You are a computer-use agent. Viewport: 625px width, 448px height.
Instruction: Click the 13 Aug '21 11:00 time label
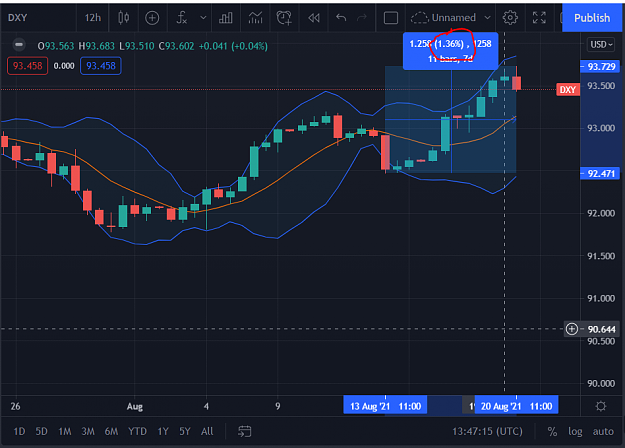tap(385, 406)
